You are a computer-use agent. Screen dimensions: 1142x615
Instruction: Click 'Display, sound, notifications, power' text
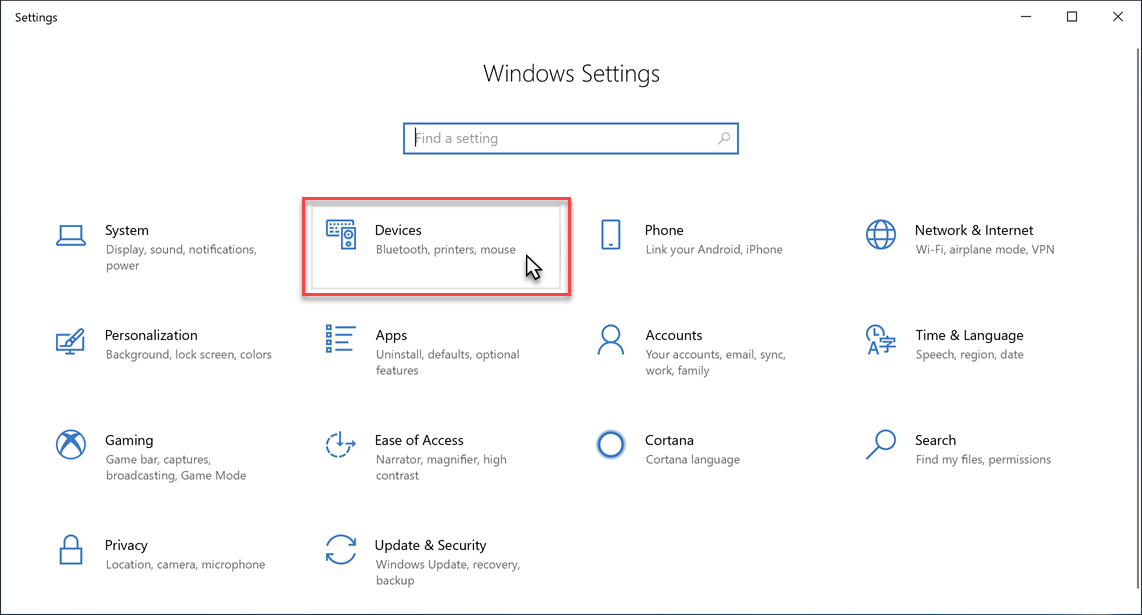tap(181, 257)
